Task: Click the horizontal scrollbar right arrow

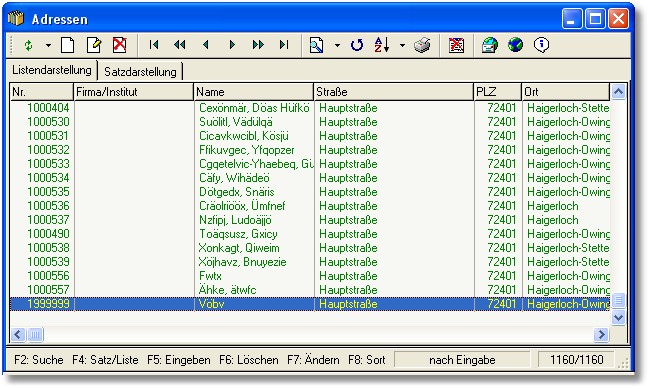Action: pos(601,334)
